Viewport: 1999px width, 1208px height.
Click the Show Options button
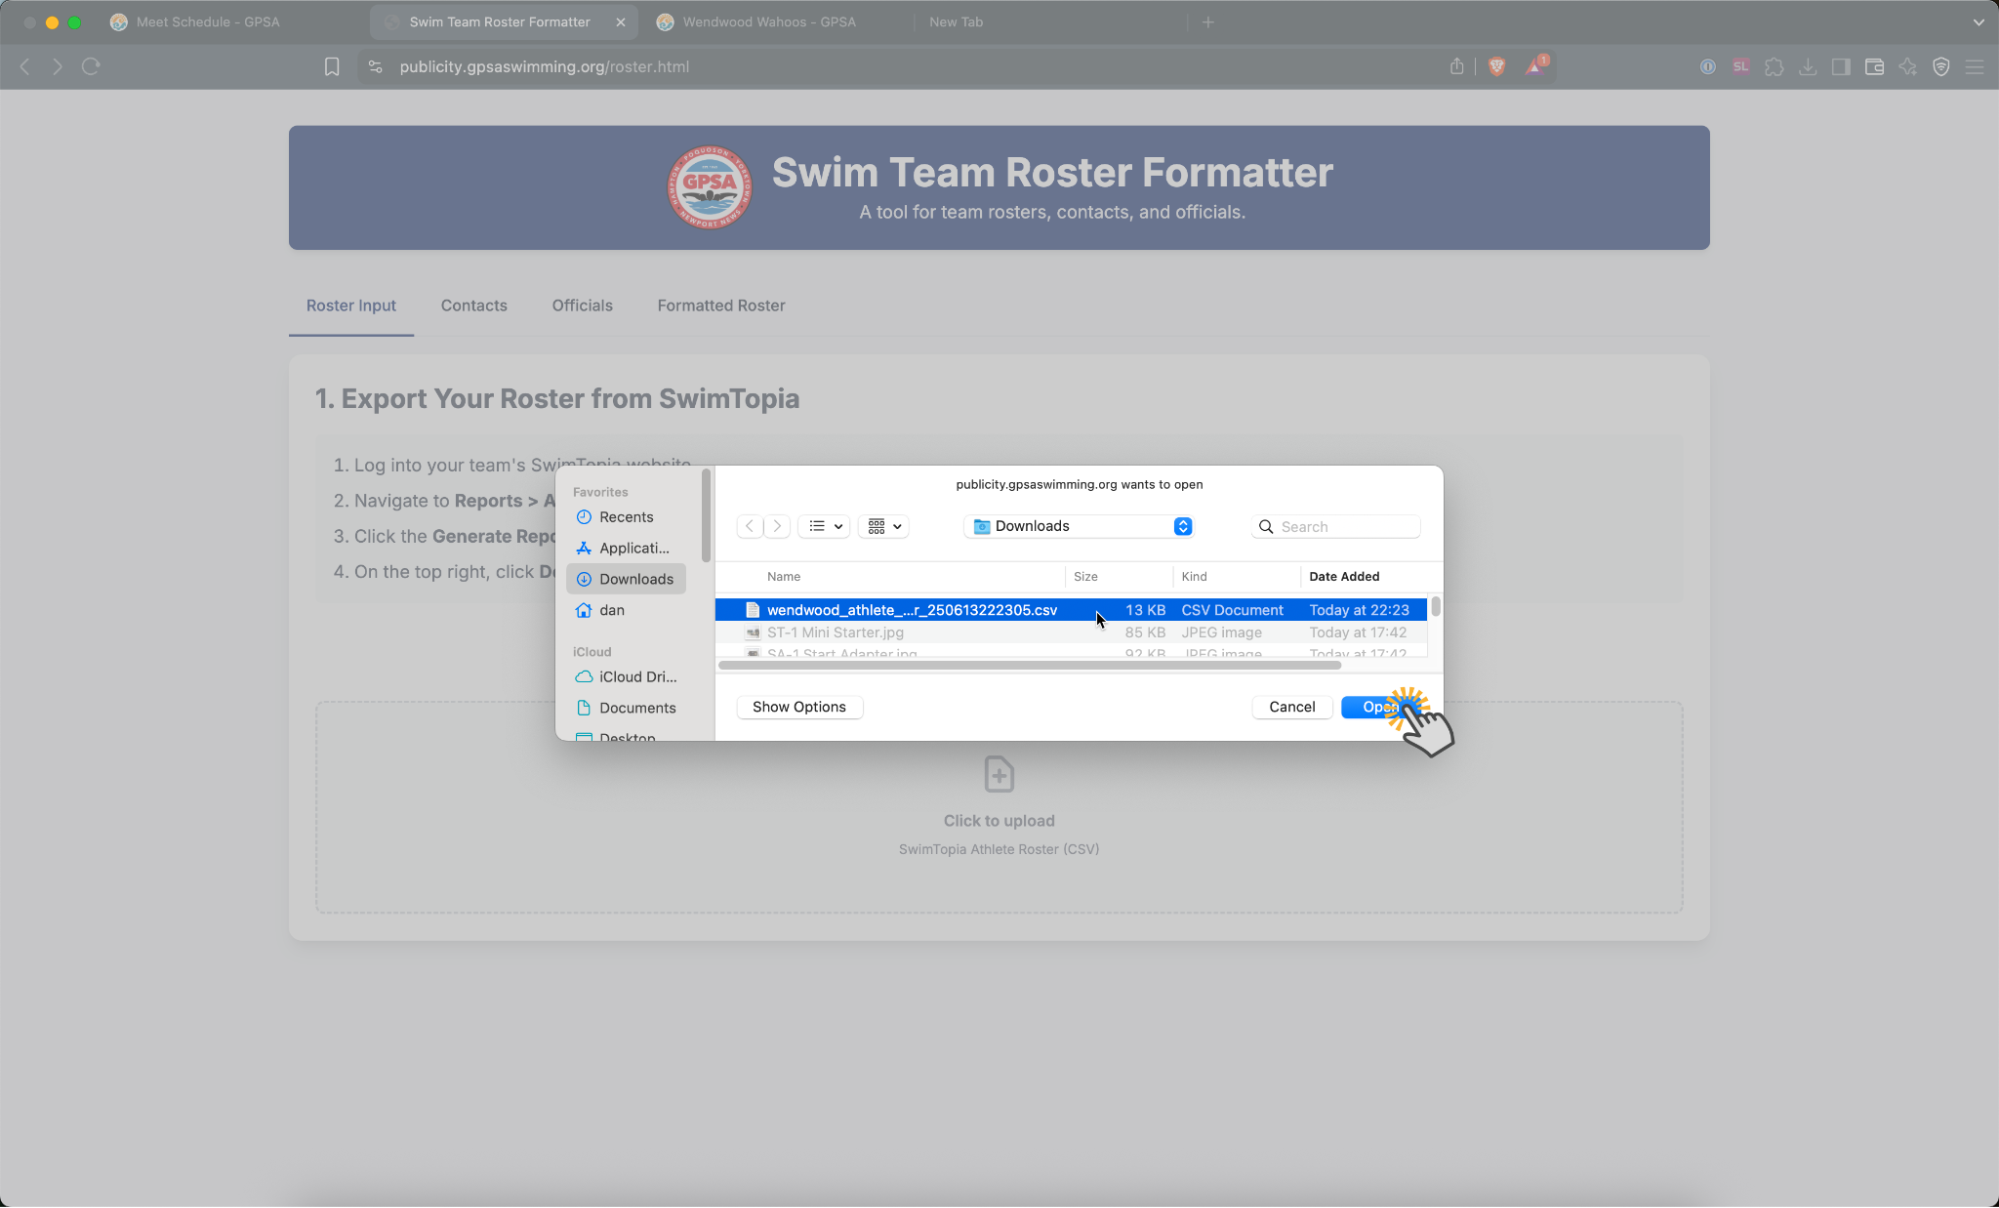tap(799, 707)
